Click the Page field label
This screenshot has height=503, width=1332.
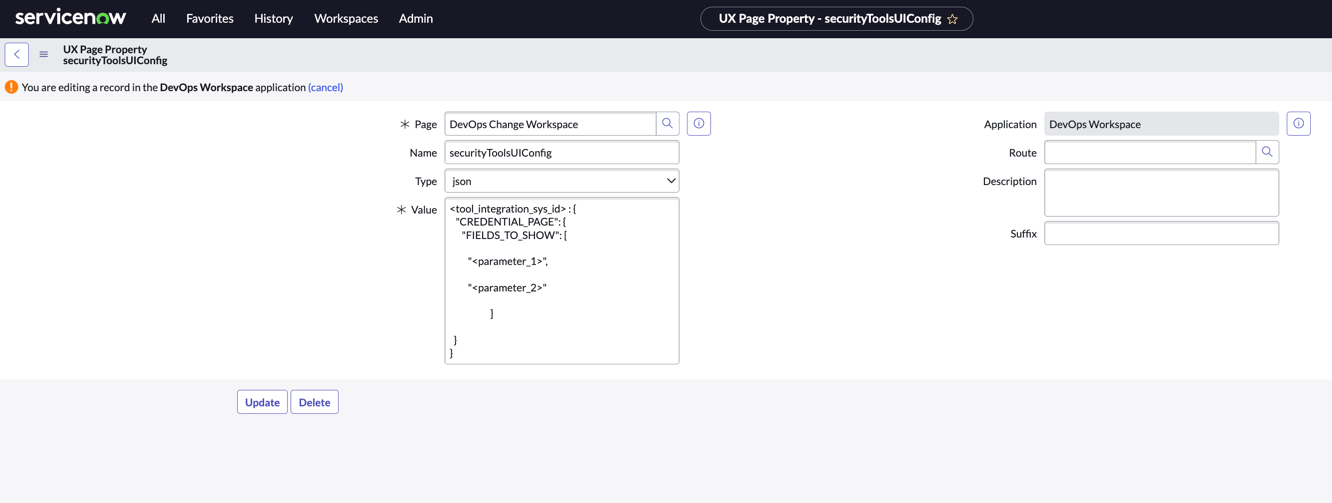tap(426, 124)
